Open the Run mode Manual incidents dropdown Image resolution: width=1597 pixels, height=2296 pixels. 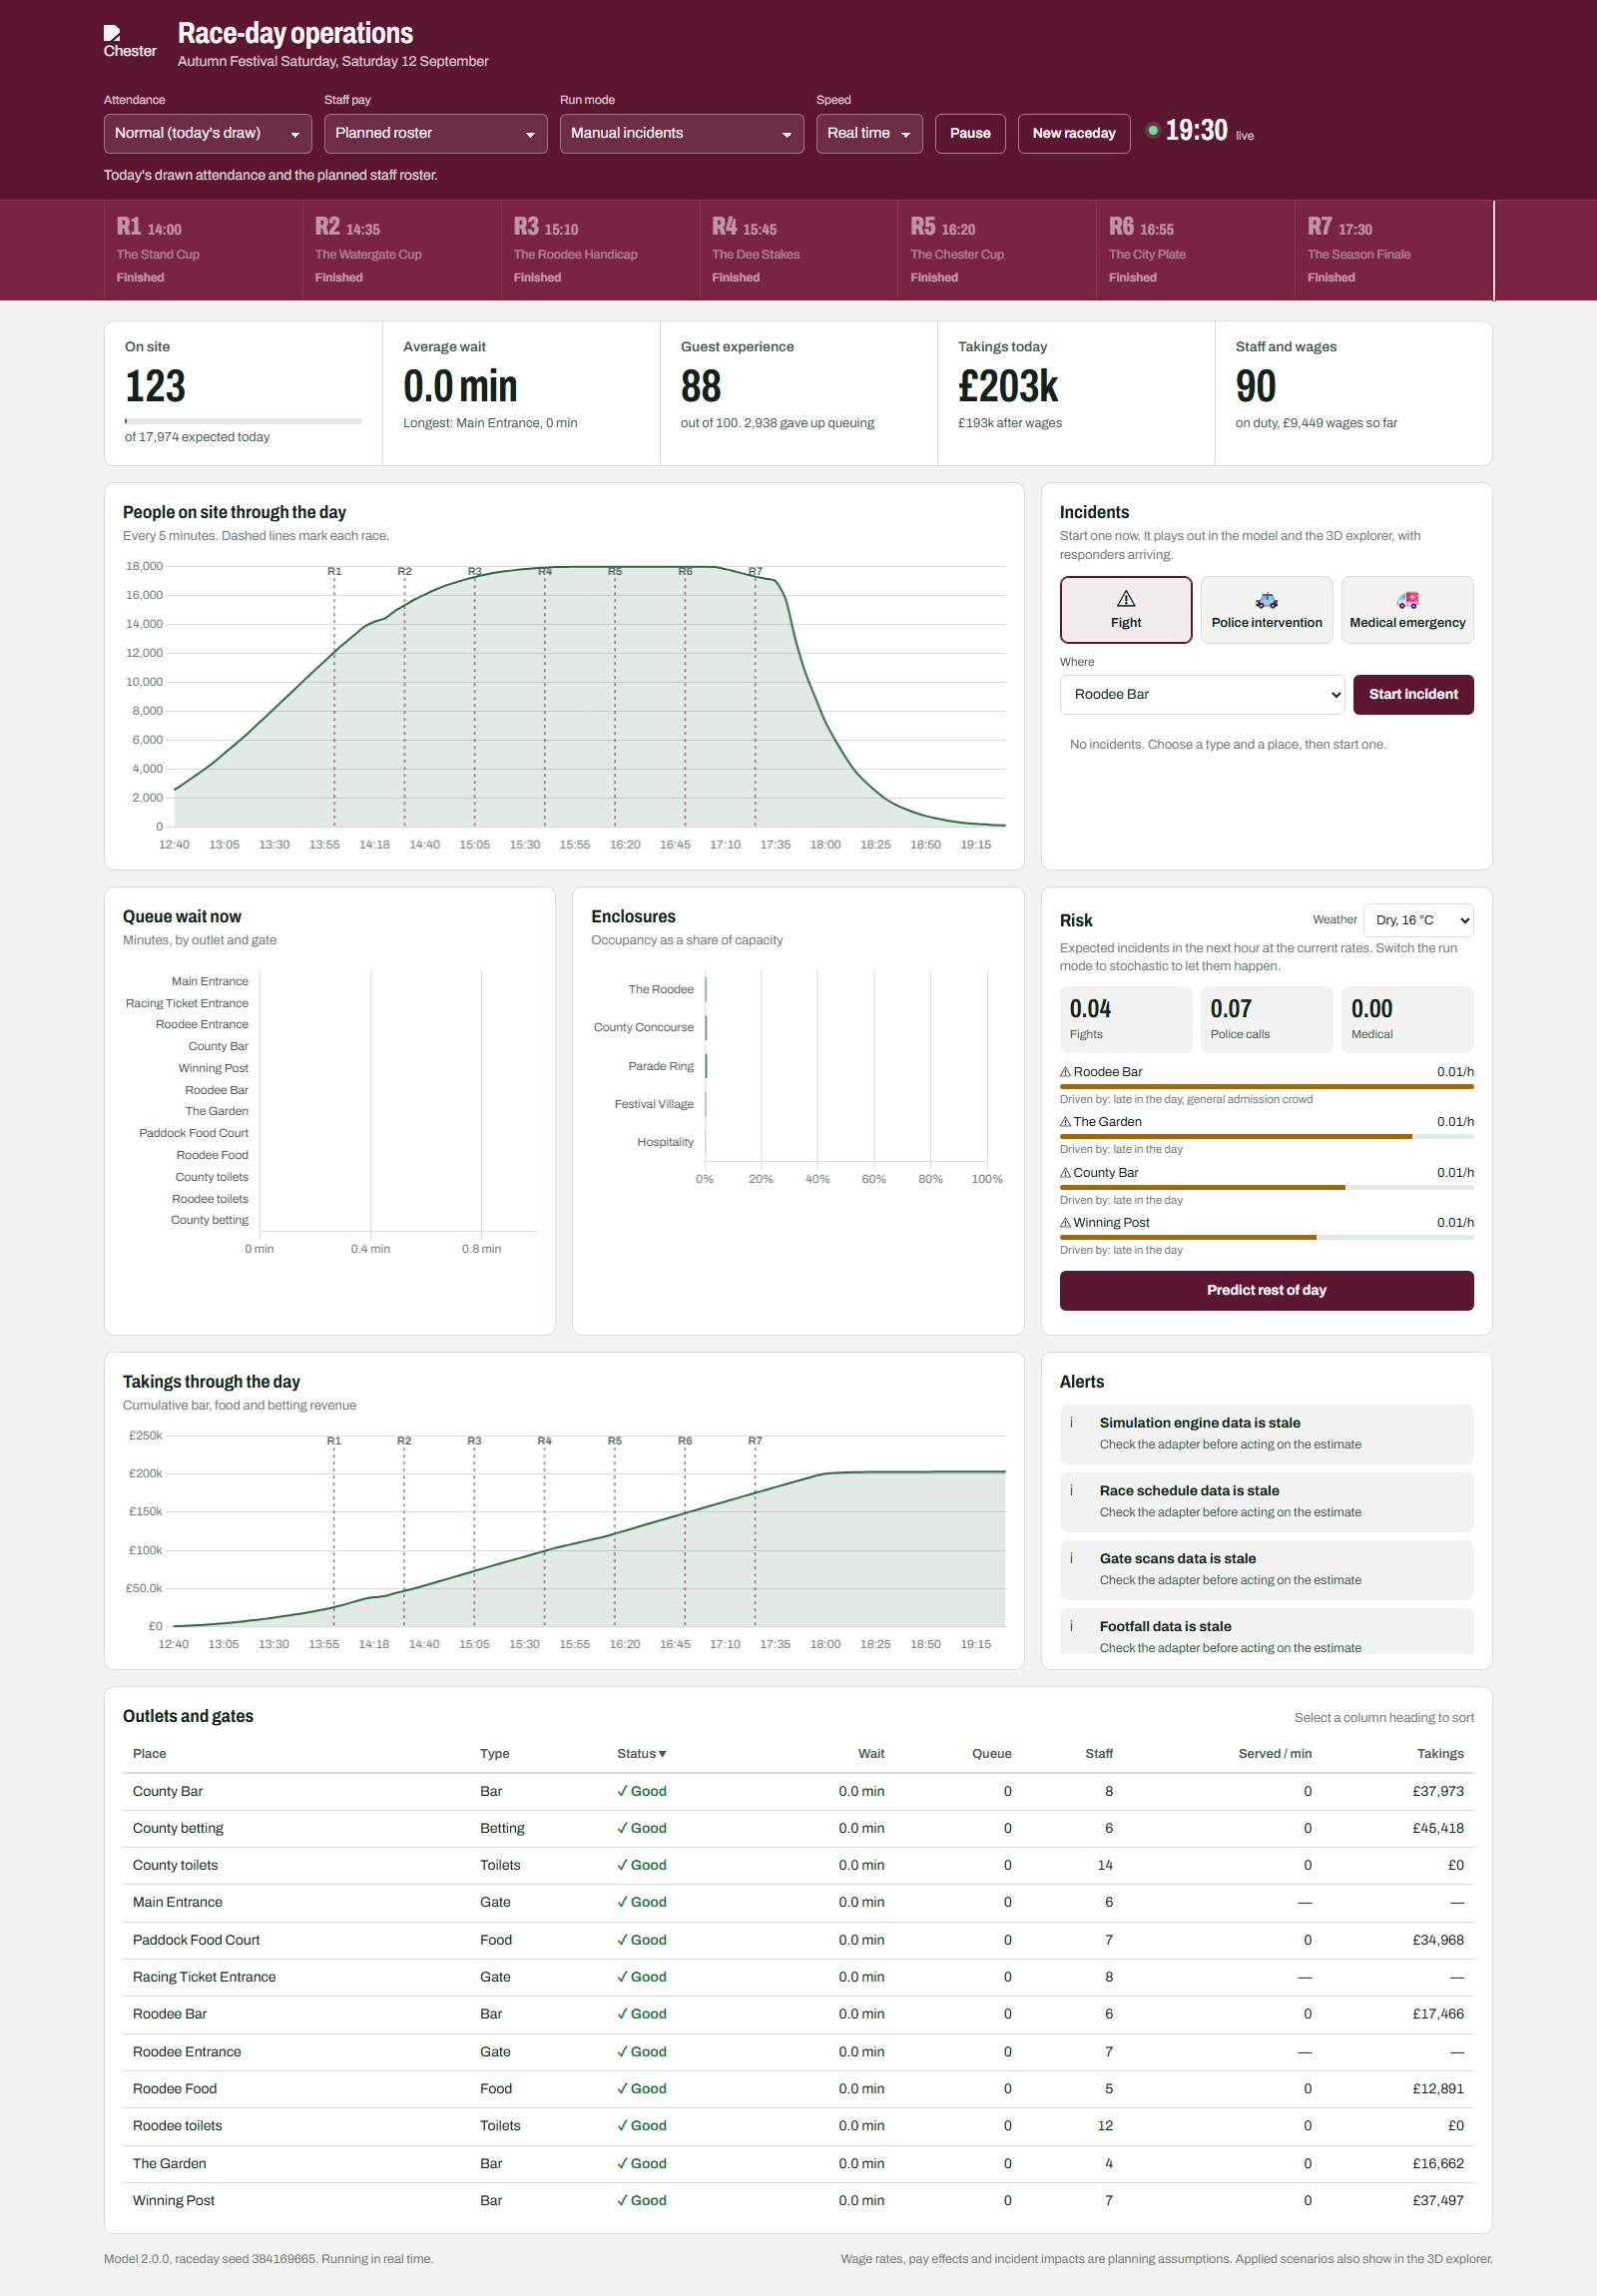click(x=681, y=134)
